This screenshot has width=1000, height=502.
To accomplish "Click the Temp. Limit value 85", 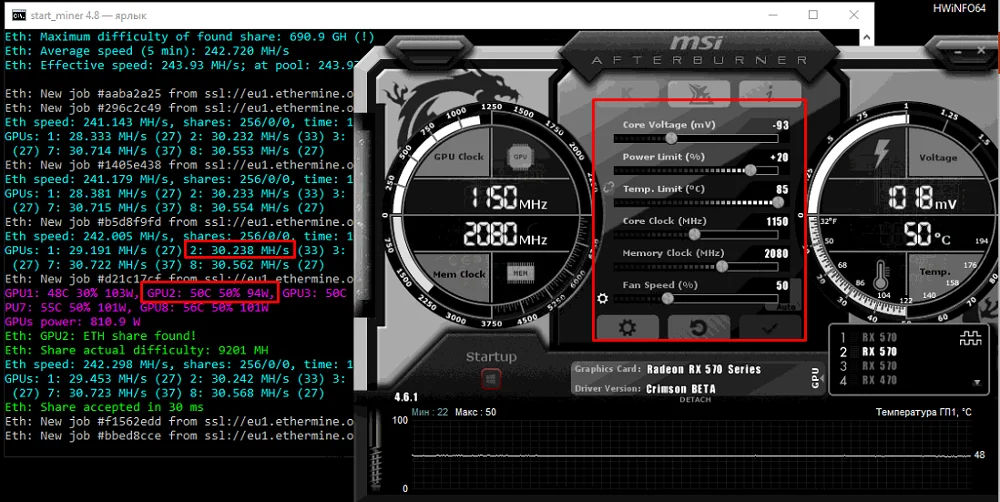I will click(782, 189).
